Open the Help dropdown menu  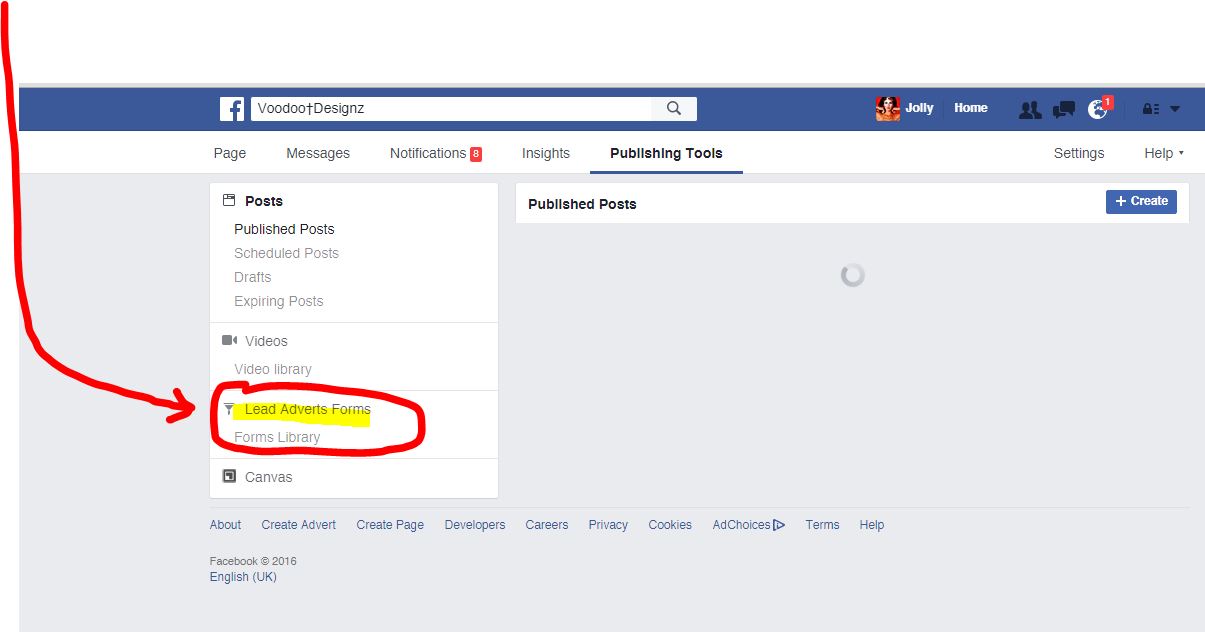(x=1164, y=153)
